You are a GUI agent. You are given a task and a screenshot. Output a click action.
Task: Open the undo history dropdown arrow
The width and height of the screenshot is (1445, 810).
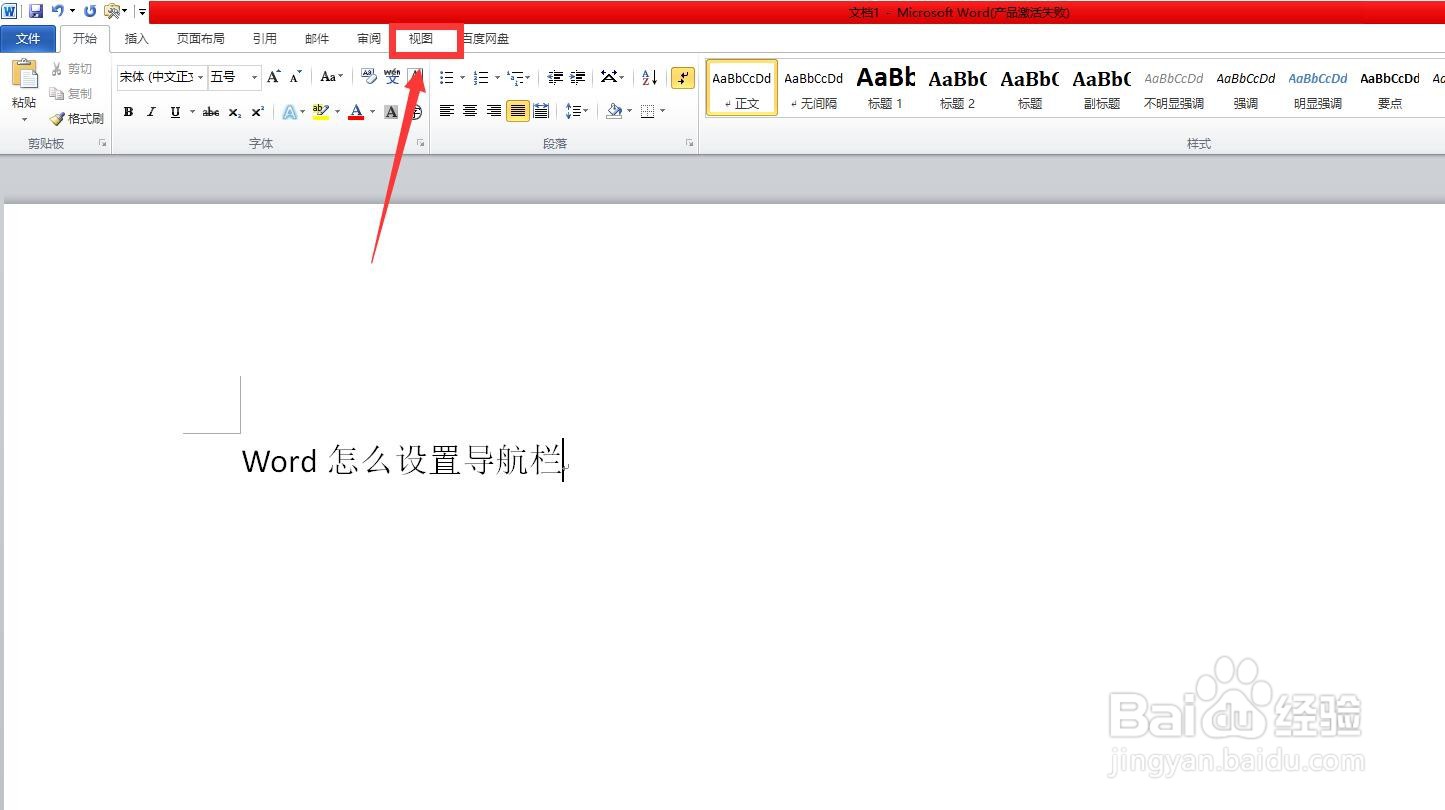[72, 11]
